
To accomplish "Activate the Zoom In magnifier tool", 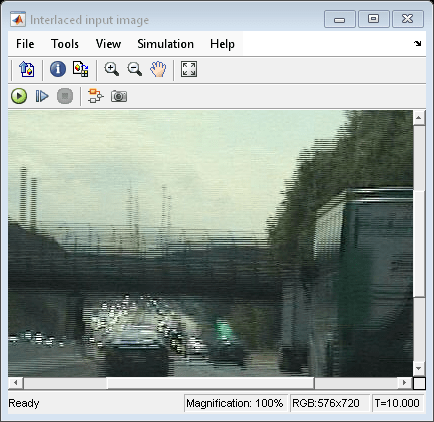I will pos(111,69).
